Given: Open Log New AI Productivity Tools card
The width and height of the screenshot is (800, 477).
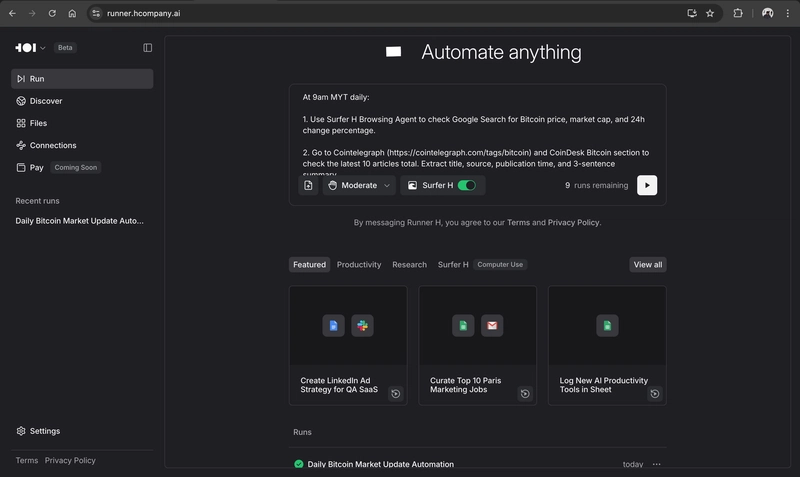Looking at the screenshot, I should click(x=607, y=345).
